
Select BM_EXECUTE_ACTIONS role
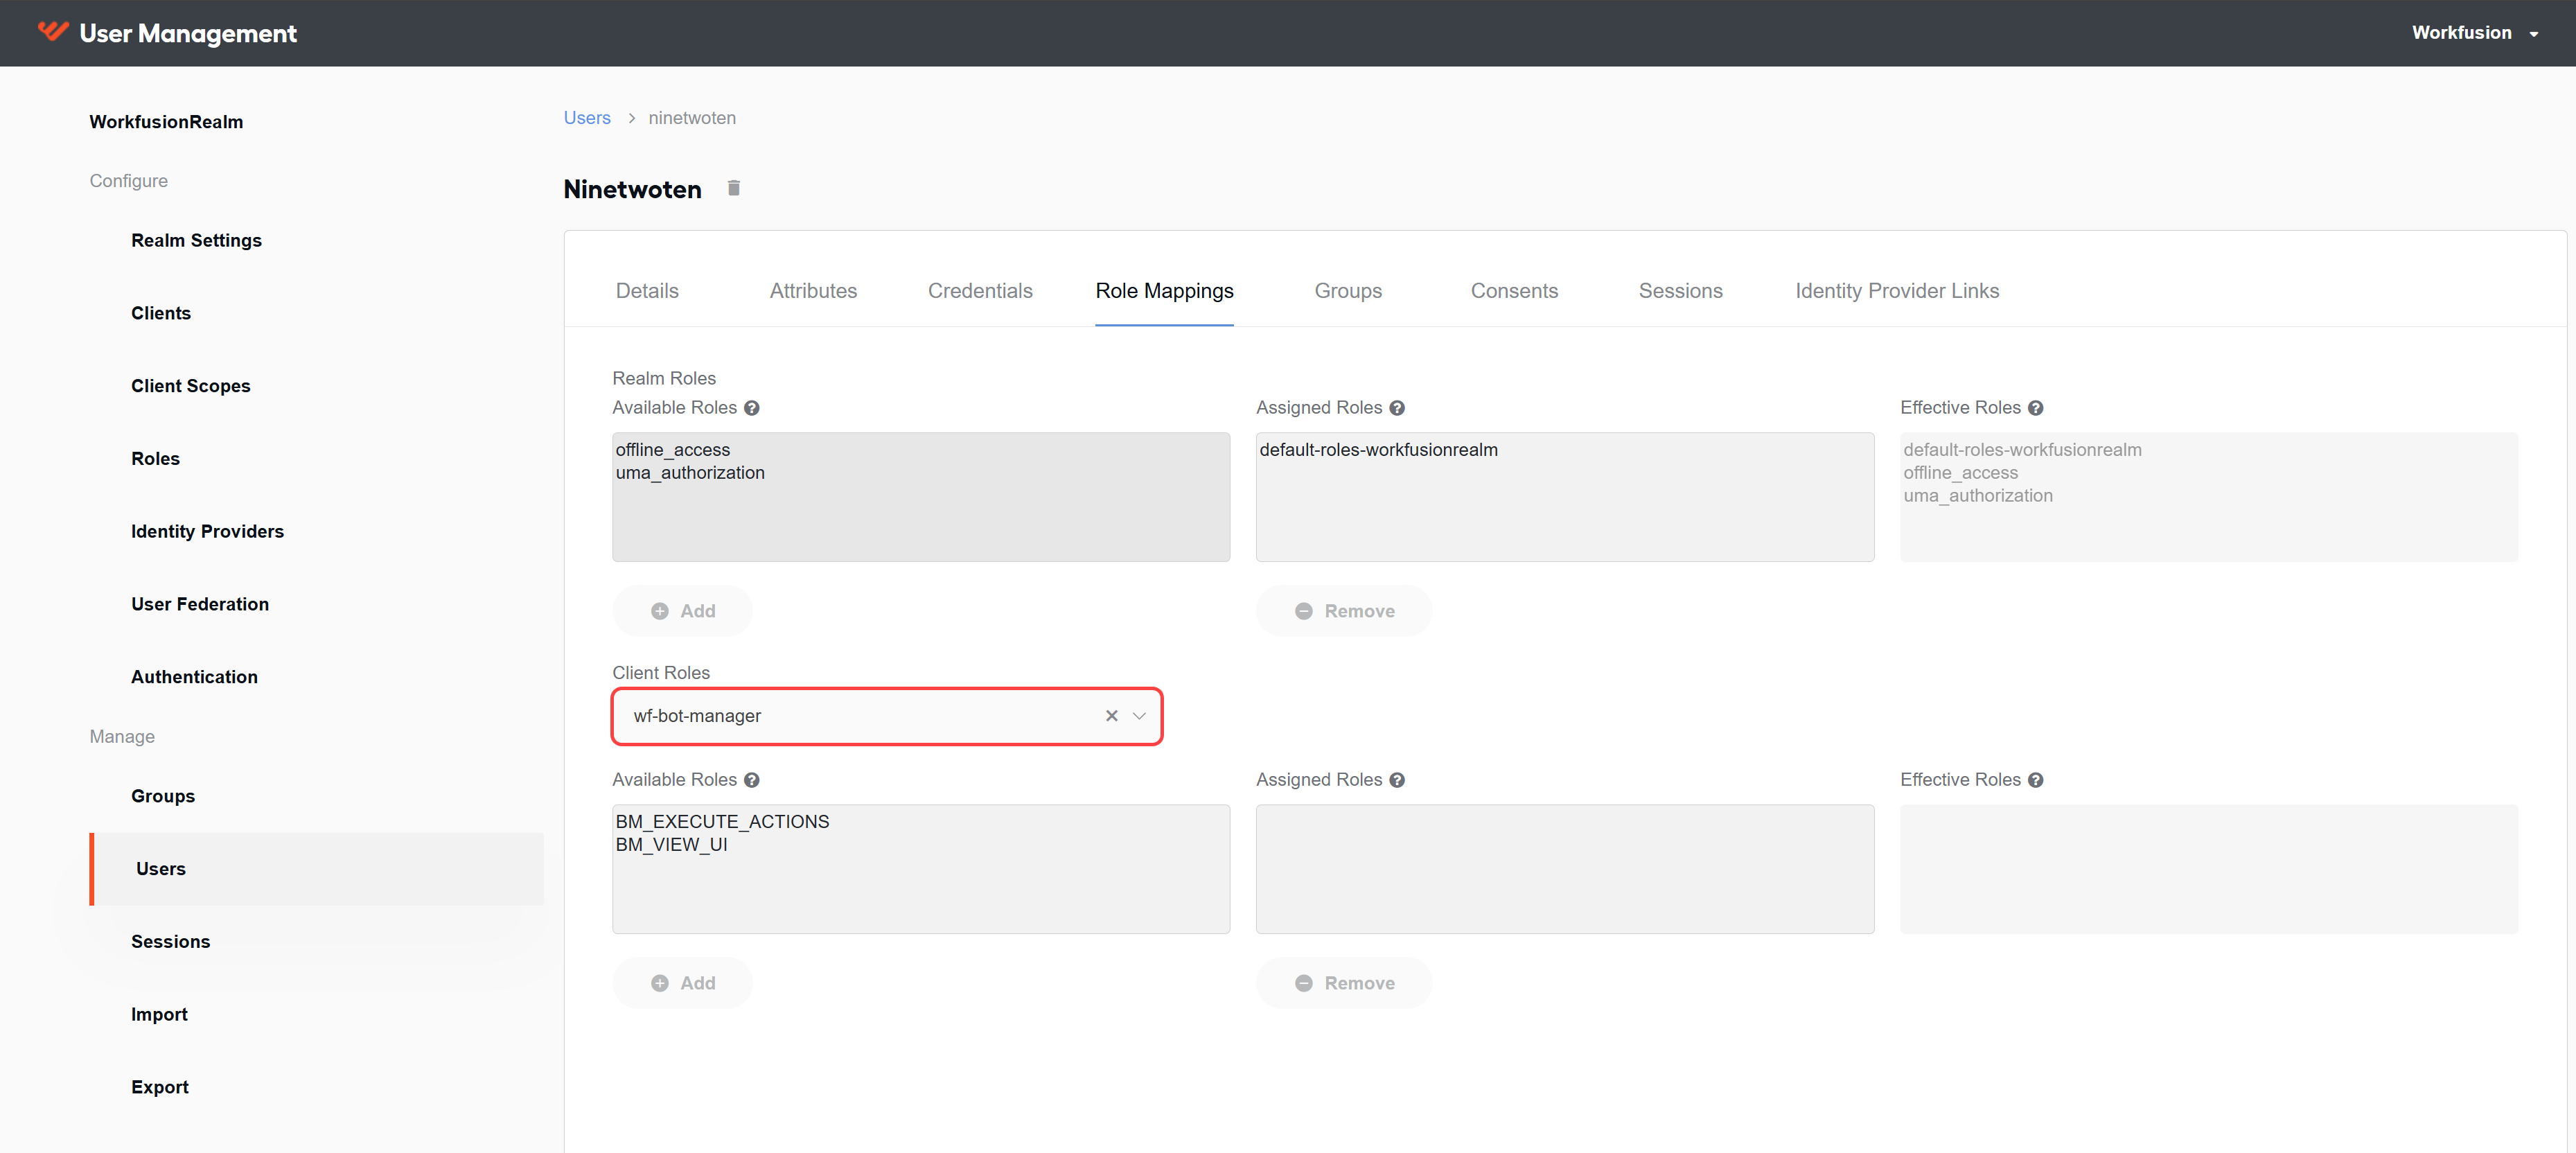click(722, 822)
